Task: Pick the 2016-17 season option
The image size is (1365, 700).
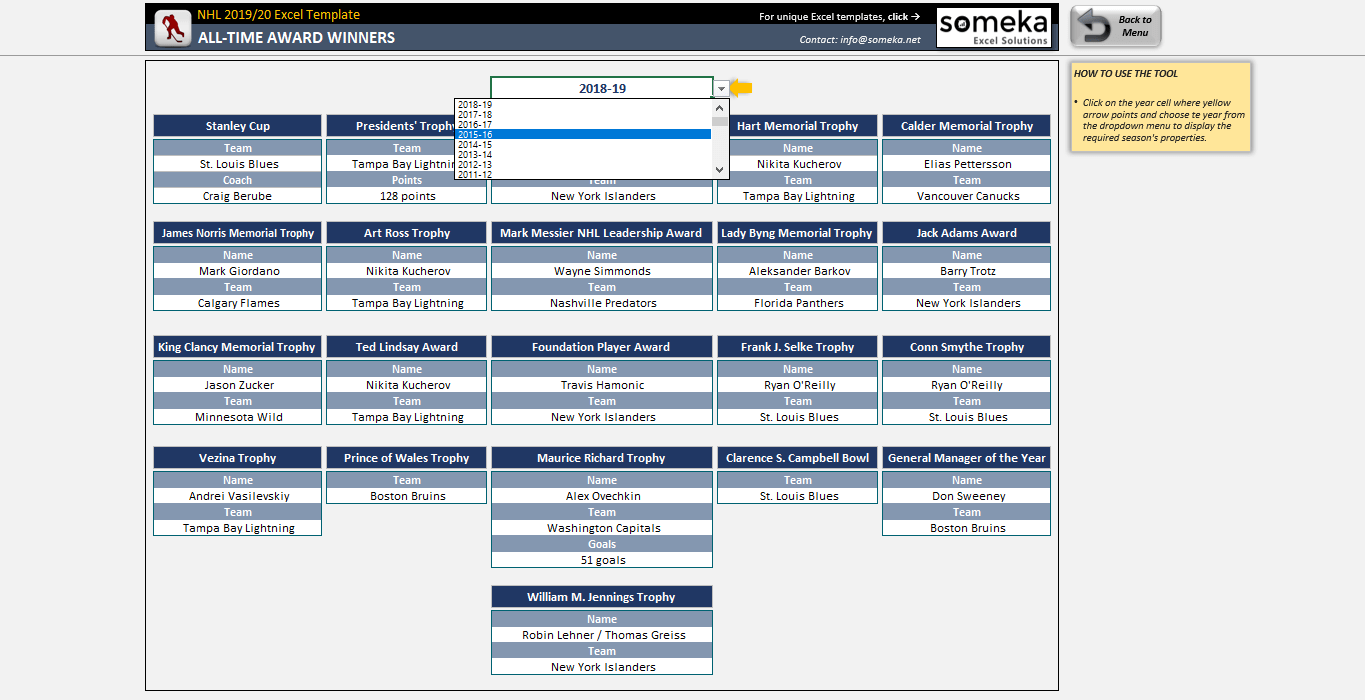Action: pyautogui.click(x=583, y=124)
